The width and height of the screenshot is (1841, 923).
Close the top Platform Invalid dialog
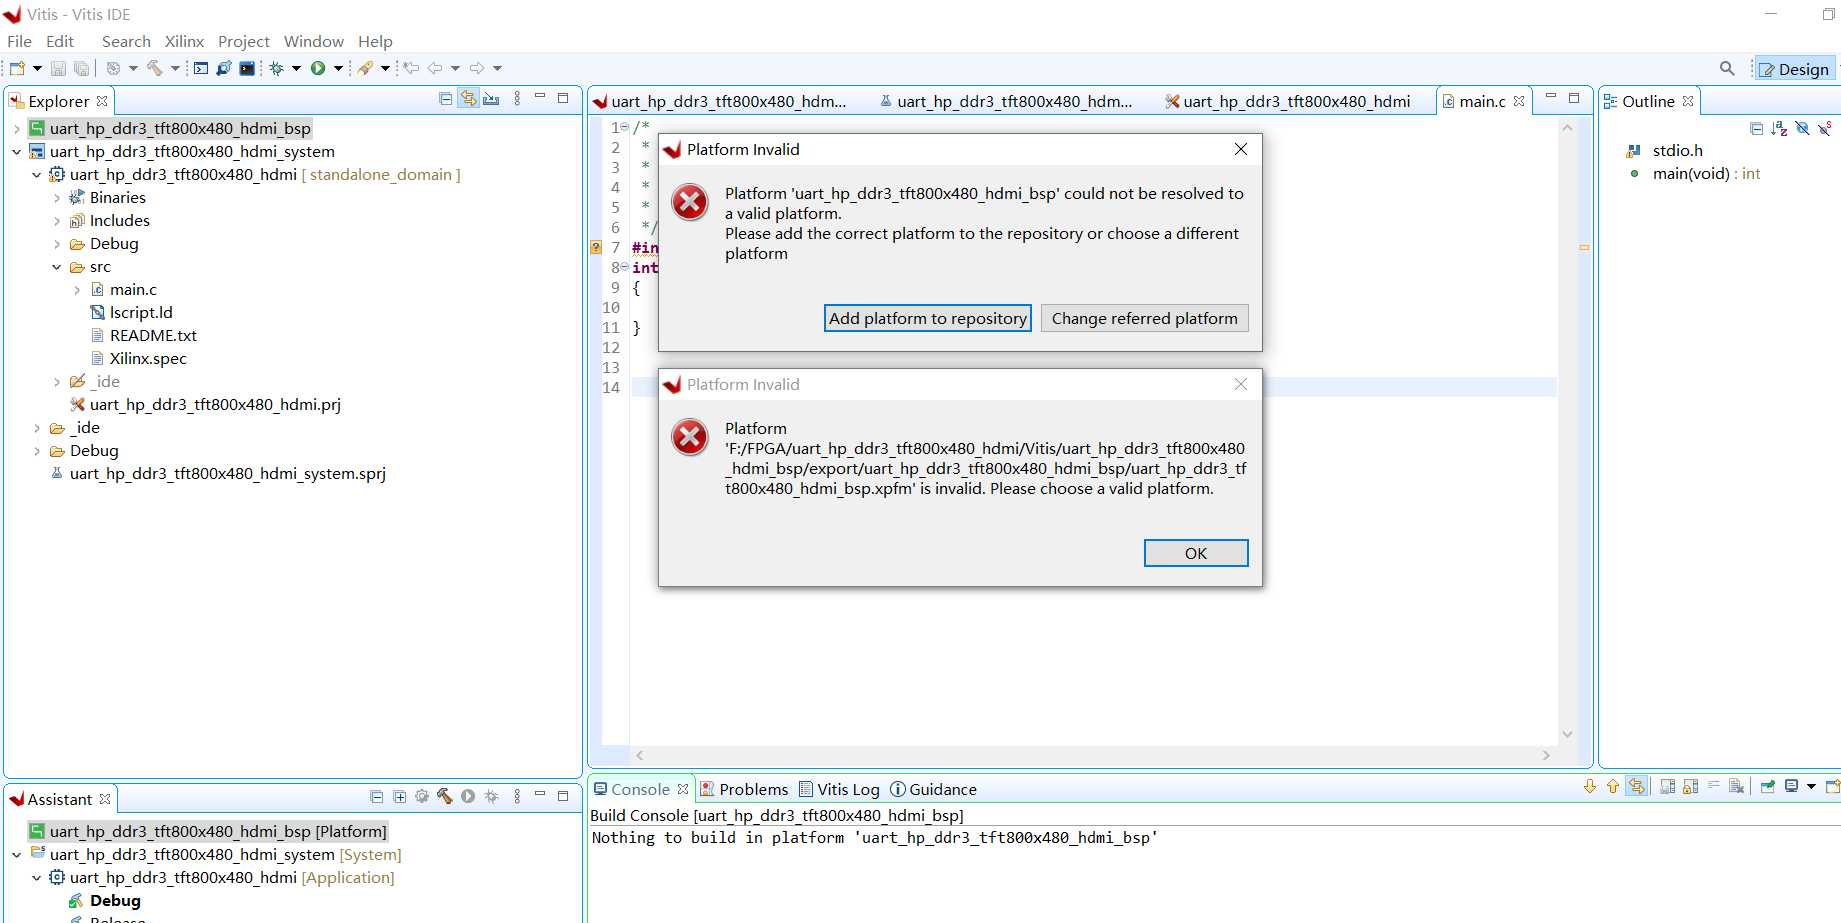pyautogui.click(x=1240, y=149)
